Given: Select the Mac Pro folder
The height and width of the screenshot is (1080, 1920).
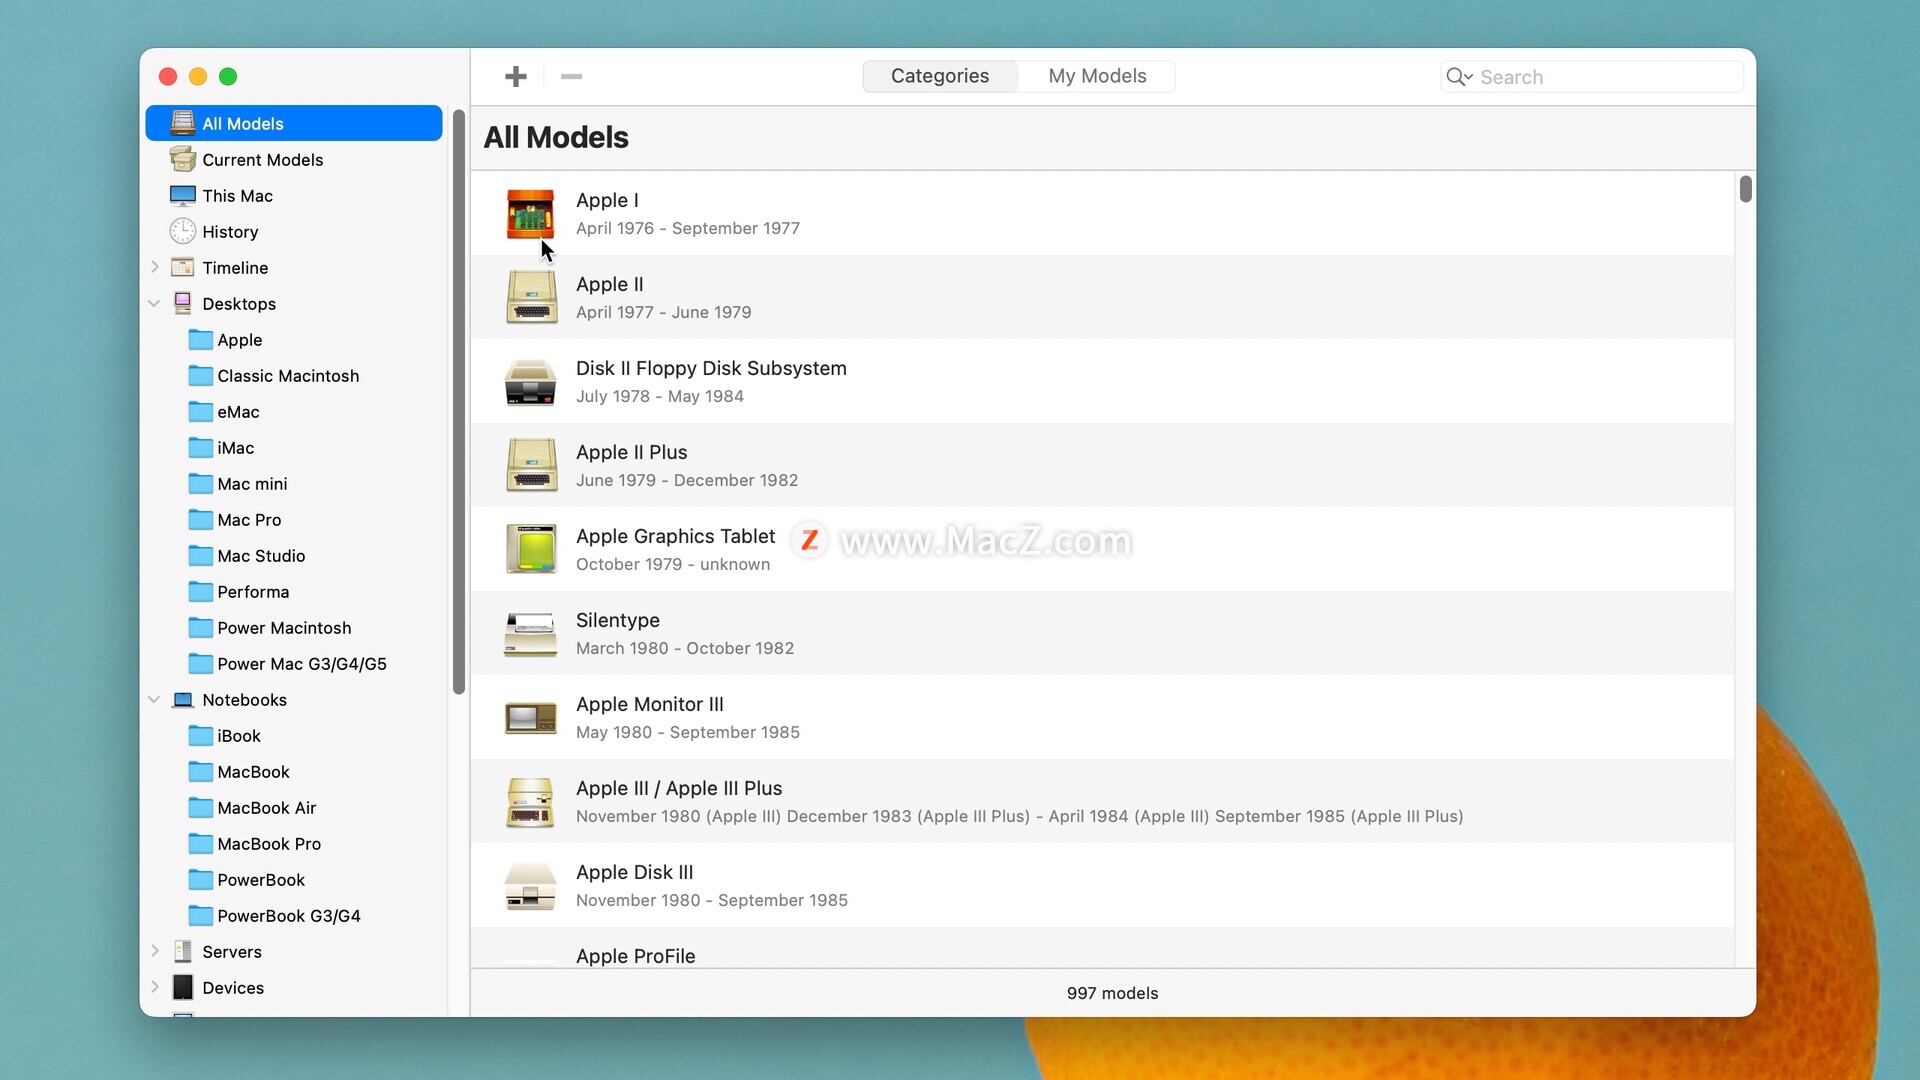Looking at the screenshot, I should coord(294,519).
